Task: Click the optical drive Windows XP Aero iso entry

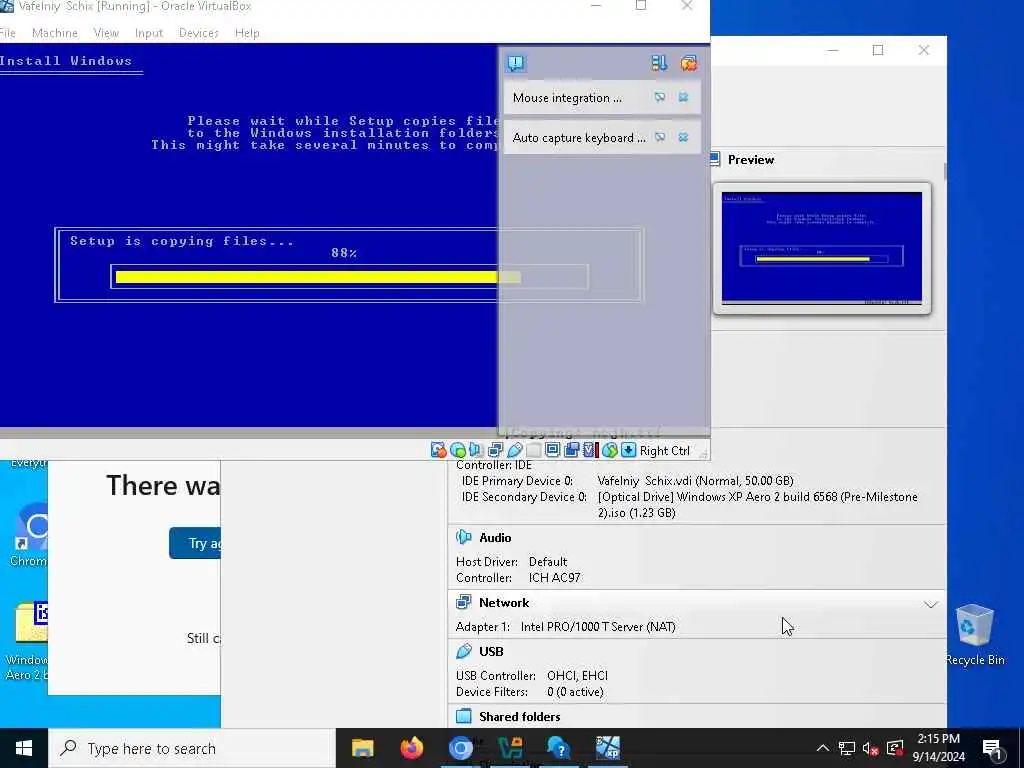Action: tap(758, 504)
